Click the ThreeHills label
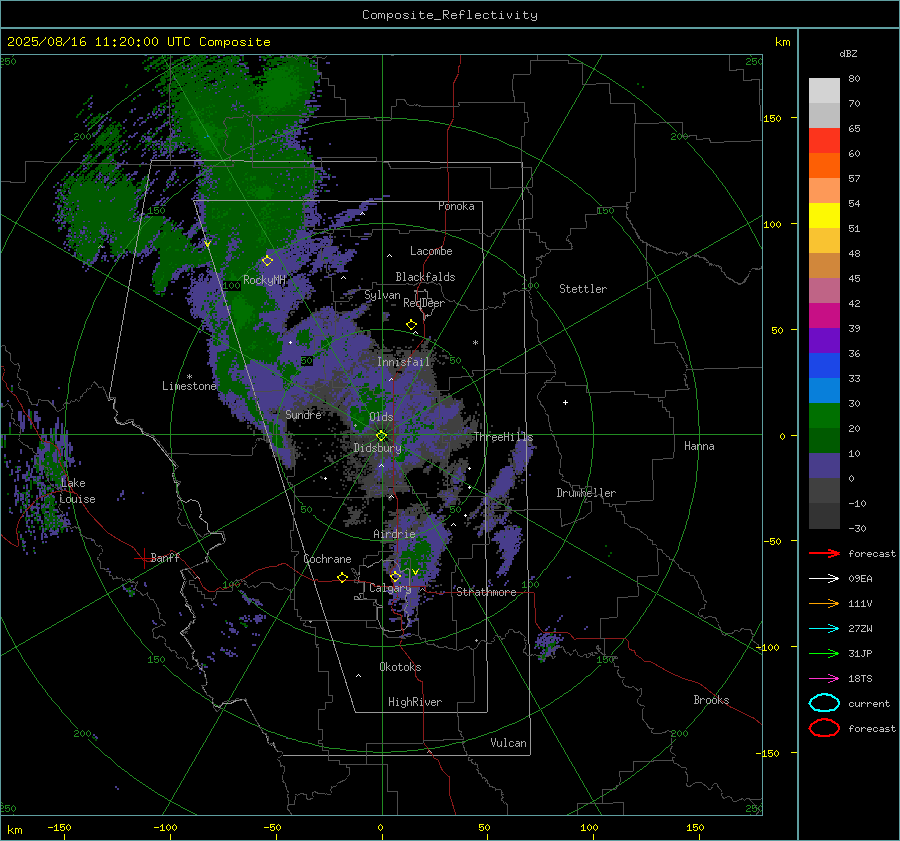Image resolution: width=900 pixels, height=841 pixels. (x=503, y=437)
